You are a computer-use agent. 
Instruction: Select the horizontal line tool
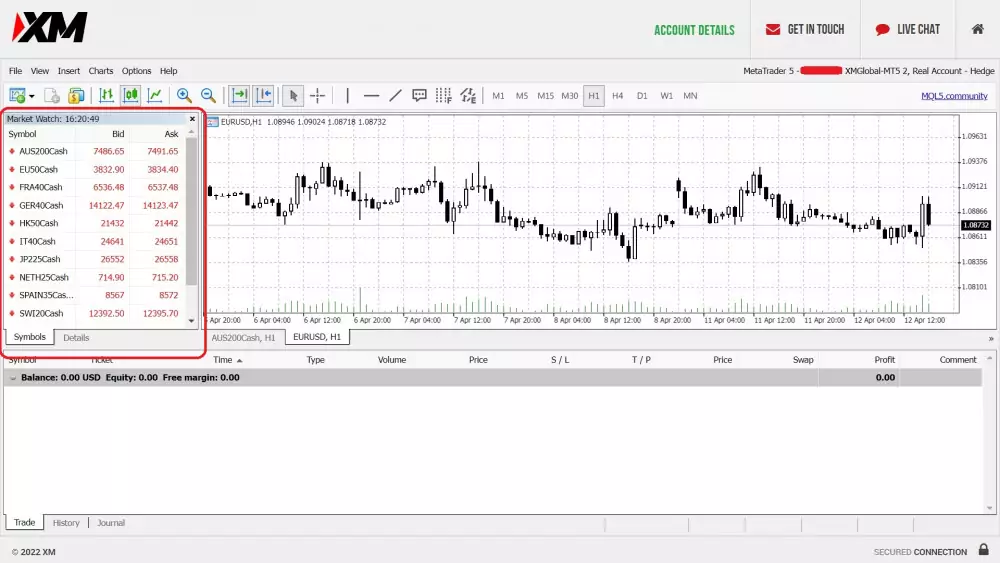pos(371,96)
